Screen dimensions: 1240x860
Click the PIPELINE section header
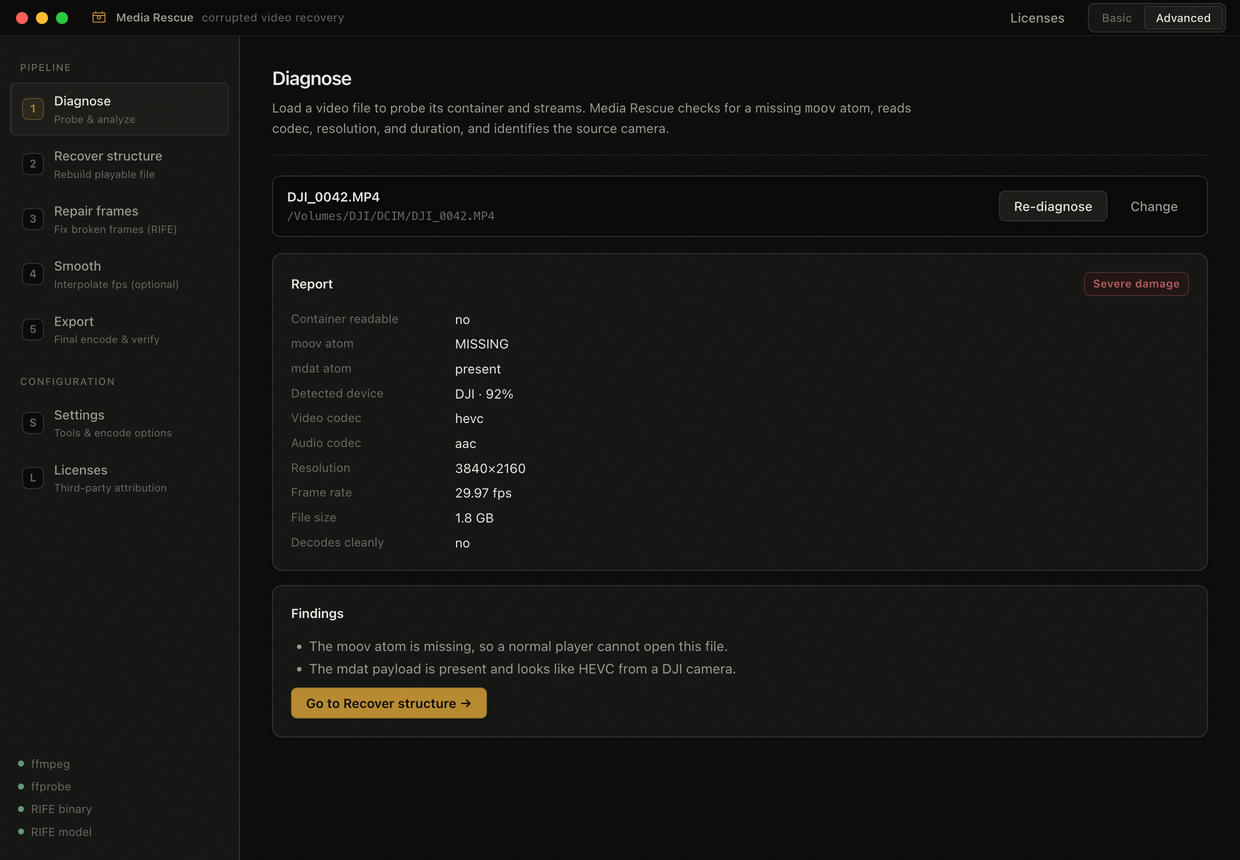(45, 68)
